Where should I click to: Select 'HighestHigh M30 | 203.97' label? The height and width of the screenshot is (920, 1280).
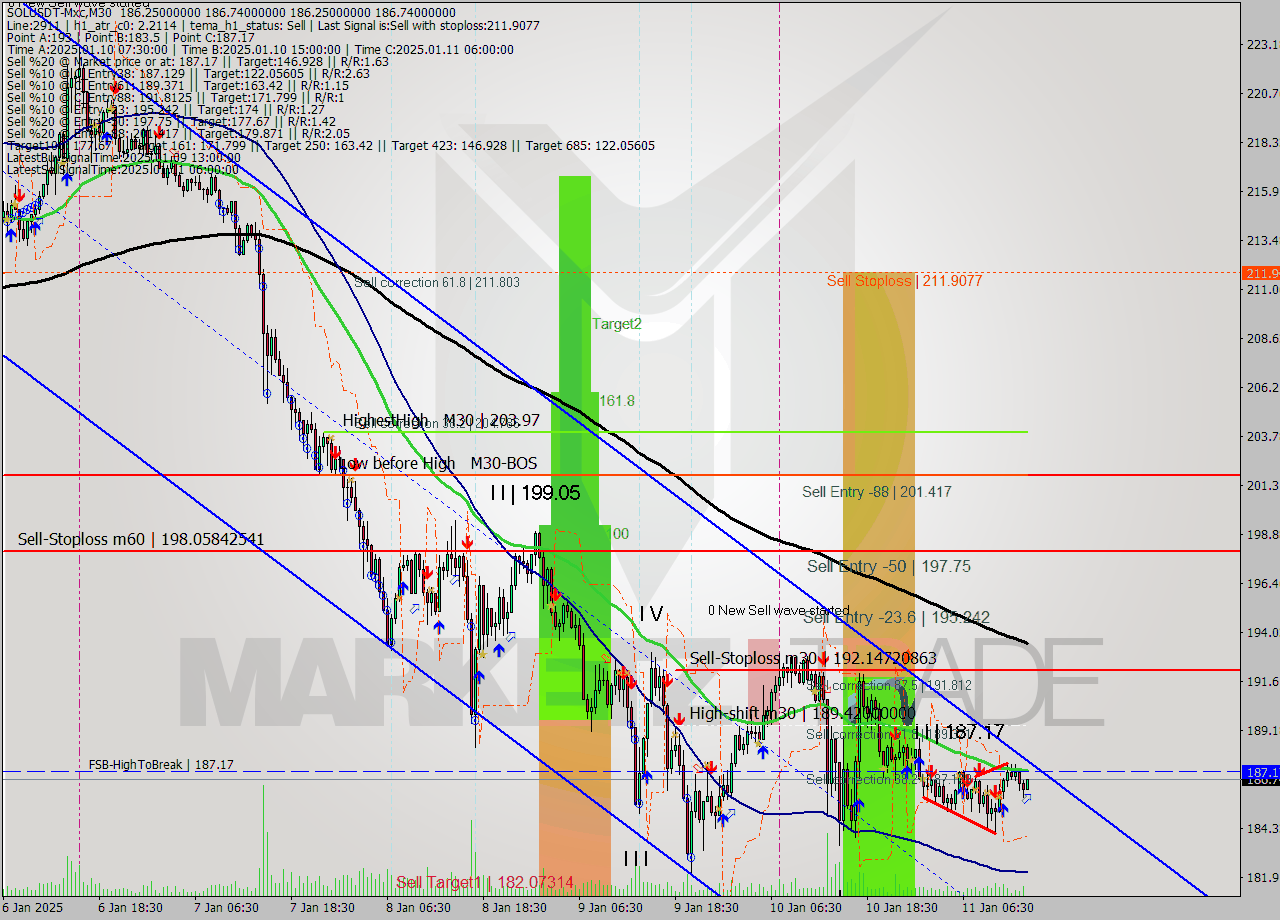pyautogui.click(x=441, y=420)
